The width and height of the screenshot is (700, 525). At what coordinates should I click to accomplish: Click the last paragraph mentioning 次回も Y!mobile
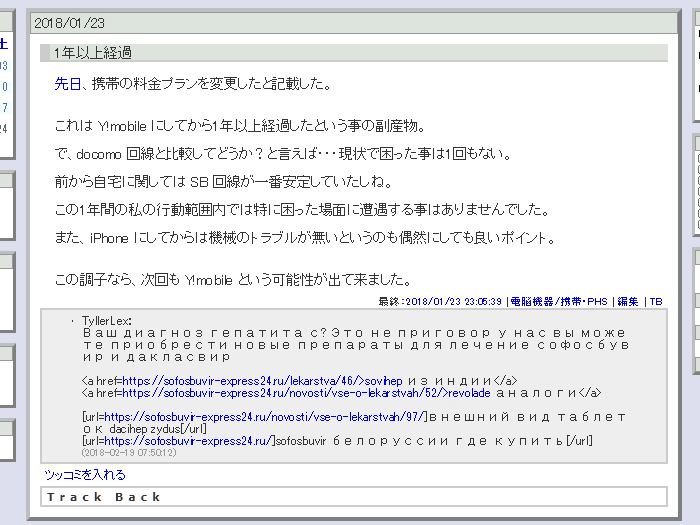point(232,279)
